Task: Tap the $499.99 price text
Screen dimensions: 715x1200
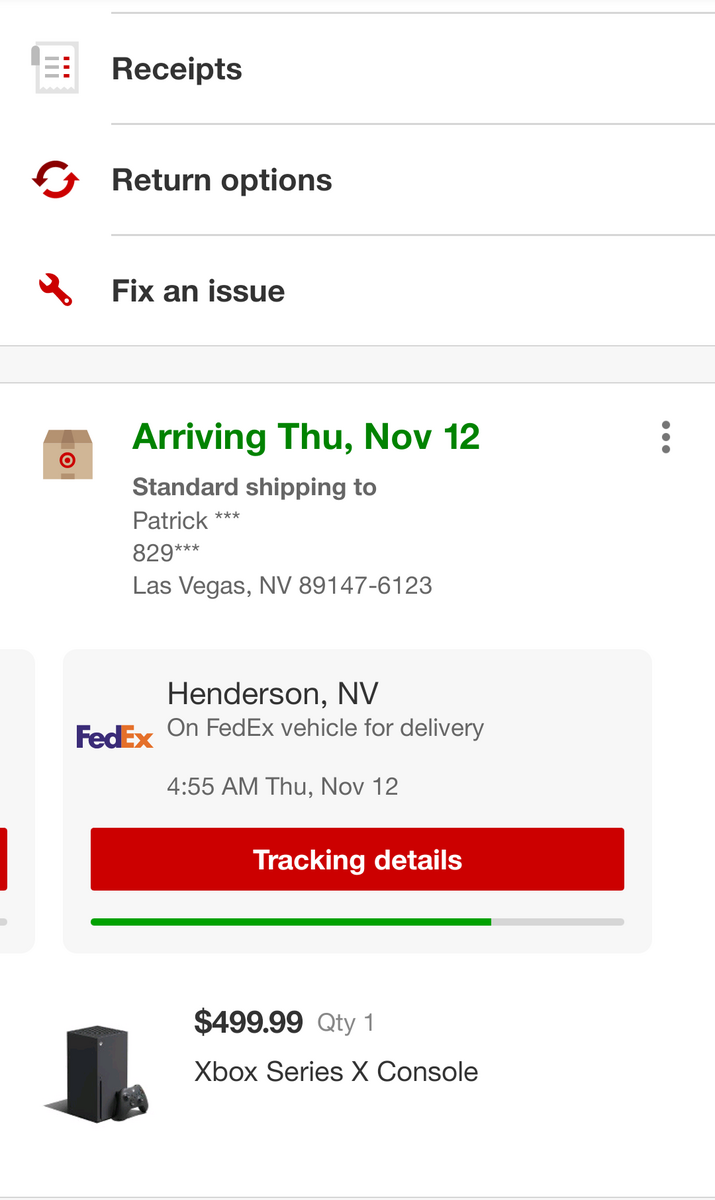Action: pyautogui.click(x=248, y=1022)
